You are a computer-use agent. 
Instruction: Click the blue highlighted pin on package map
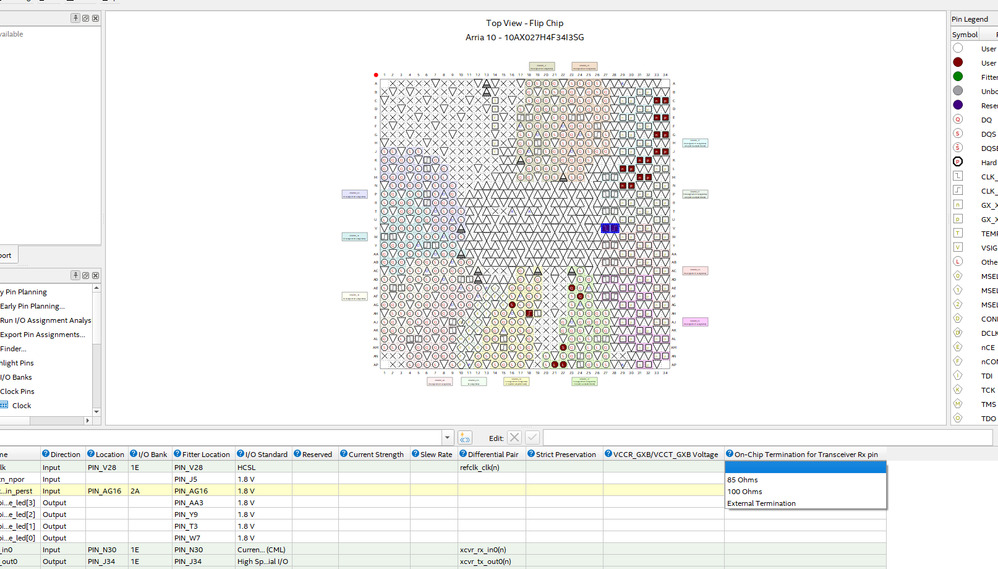[x=610, y=229]
